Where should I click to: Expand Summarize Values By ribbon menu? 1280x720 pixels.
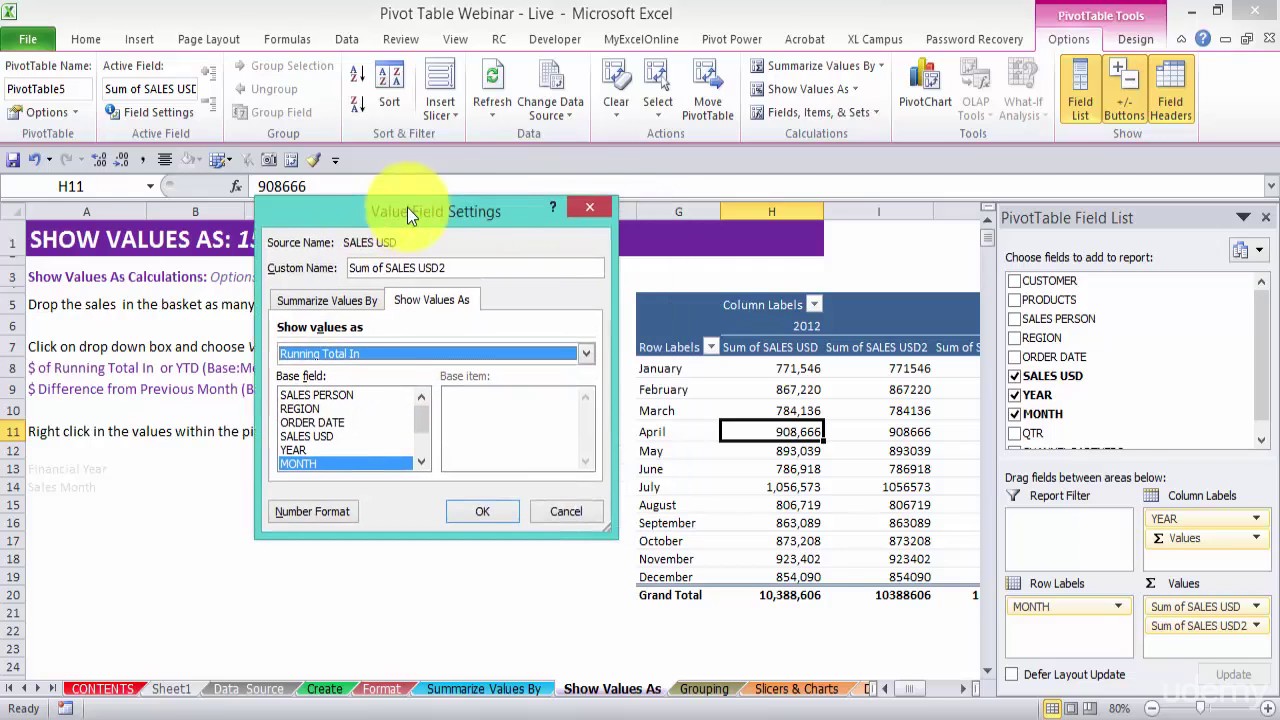tap(818, 66)
